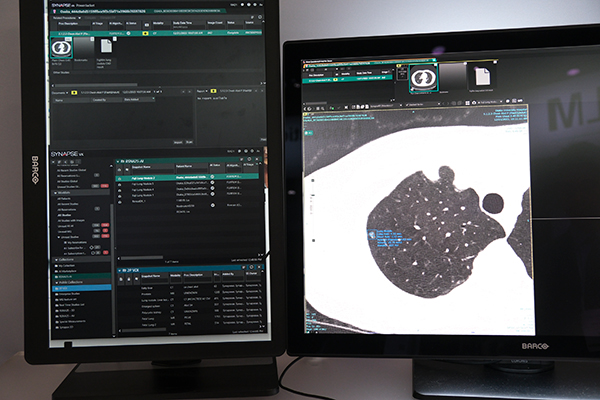Select the document file icon thumbnail
This screenshot has width=600, height=400.
pos(105,48)
